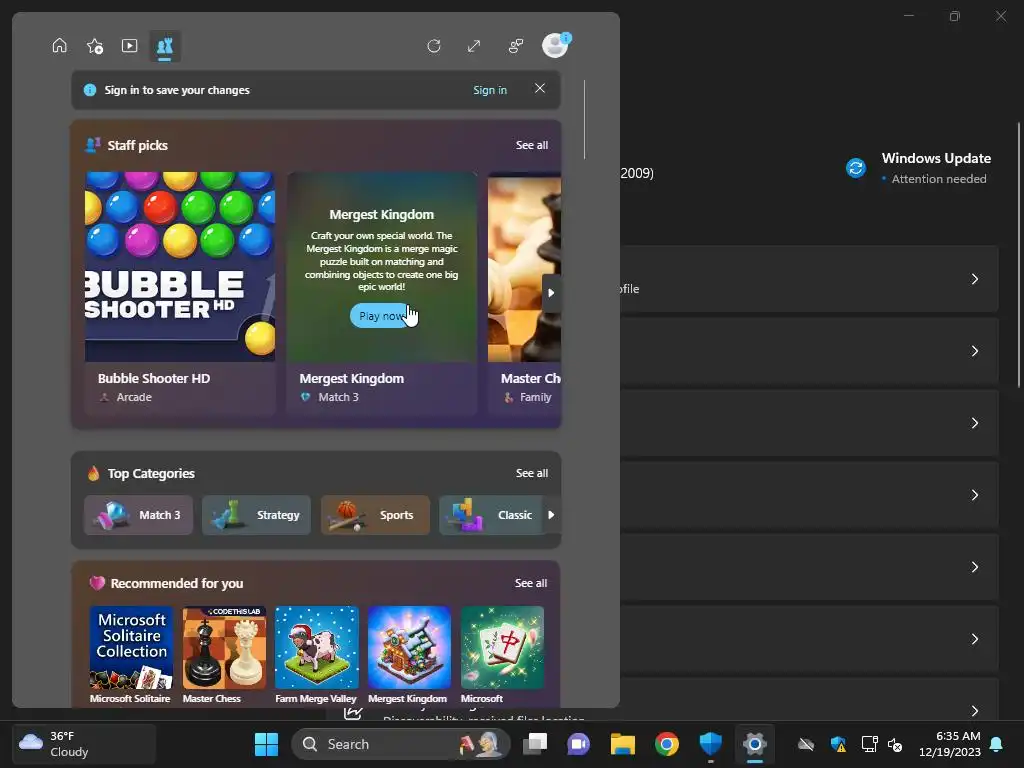The height and width of the screenshot is (768, 1024).
Task: Select the Classic category
Action: [x=491, y=515]
